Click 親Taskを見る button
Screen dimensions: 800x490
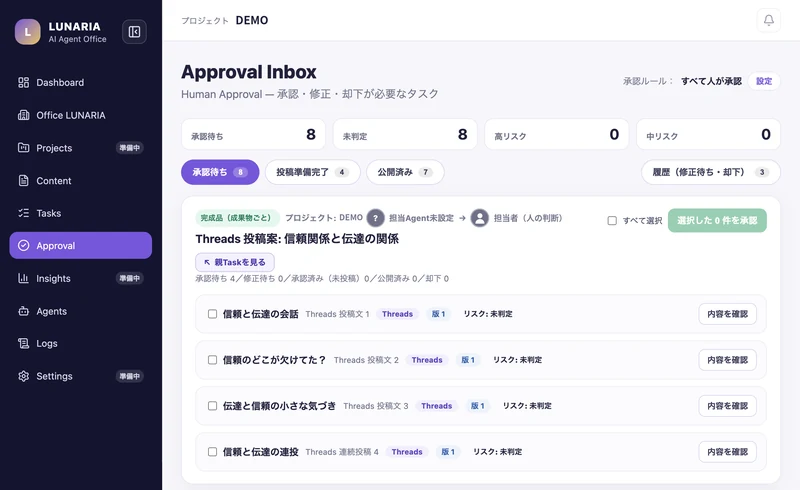(235, 262)
